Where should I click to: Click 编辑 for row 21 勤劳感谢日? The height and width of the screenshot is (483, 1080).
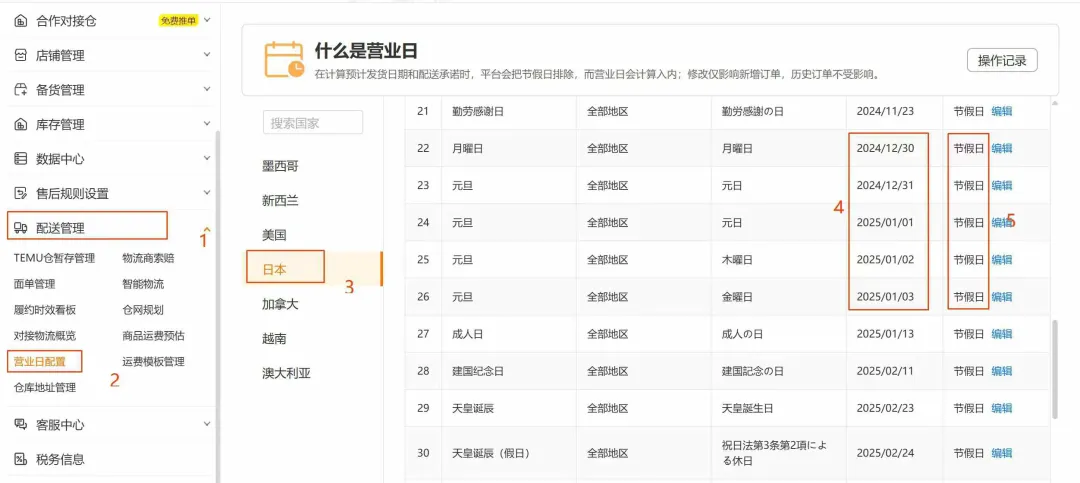1001,111
